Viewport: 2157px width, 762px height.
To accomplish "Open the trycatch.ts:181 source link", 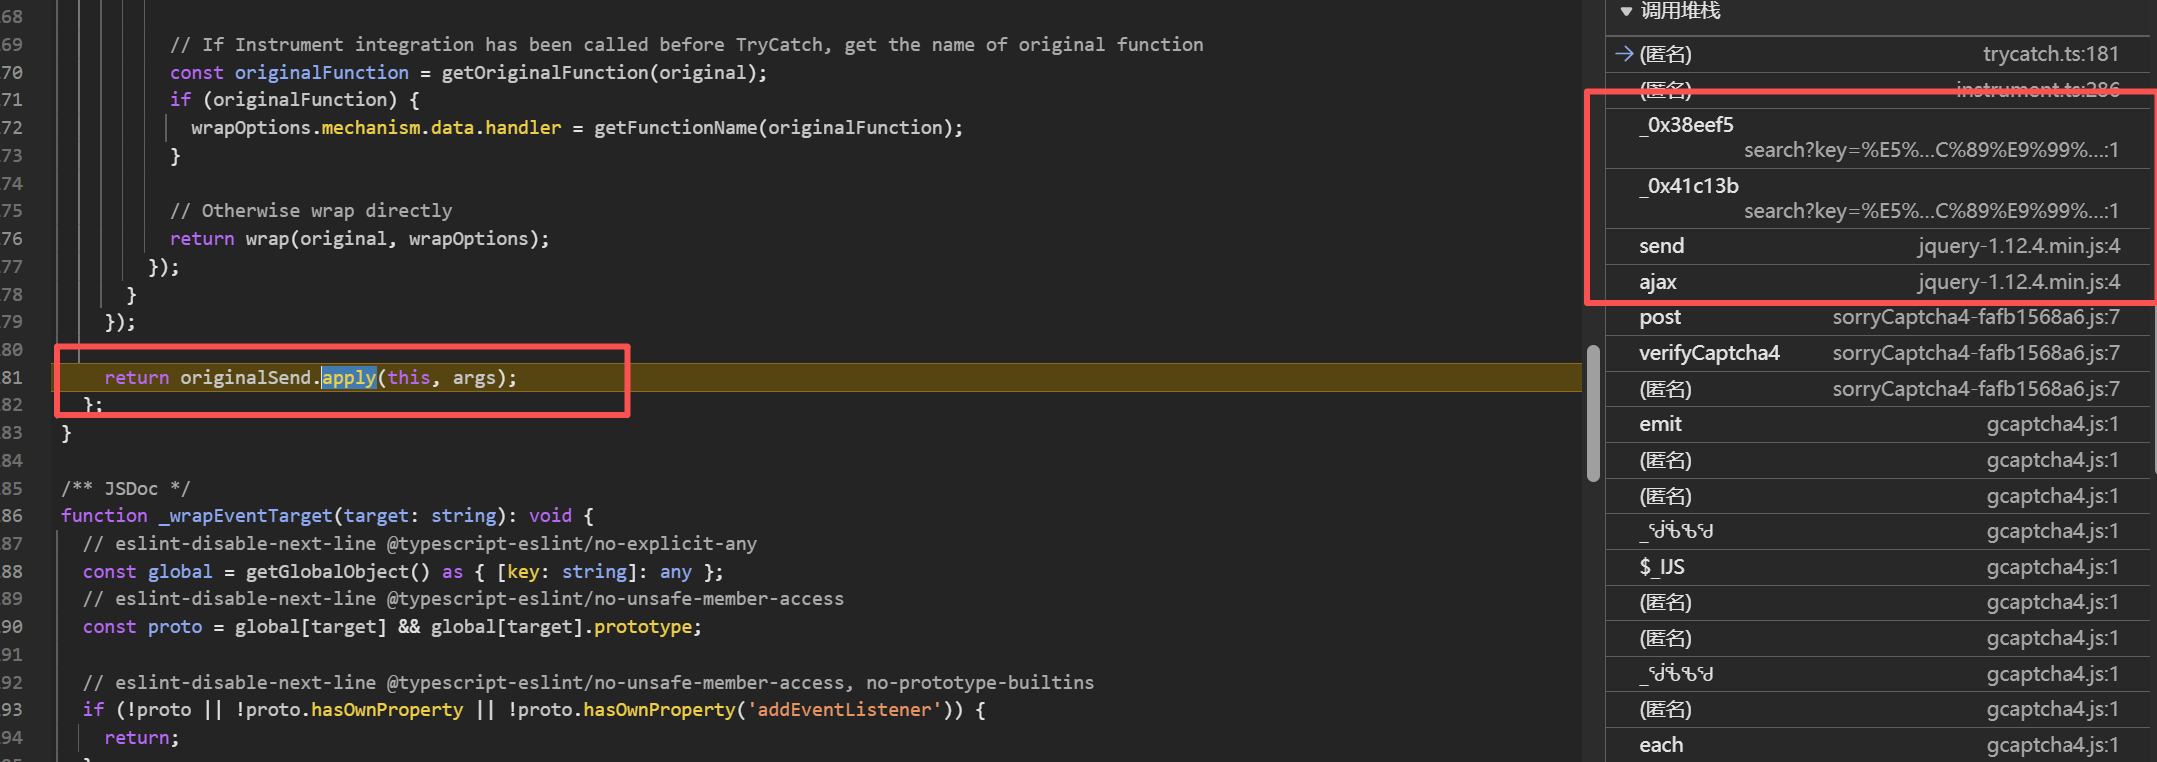I will point(2050,54).
